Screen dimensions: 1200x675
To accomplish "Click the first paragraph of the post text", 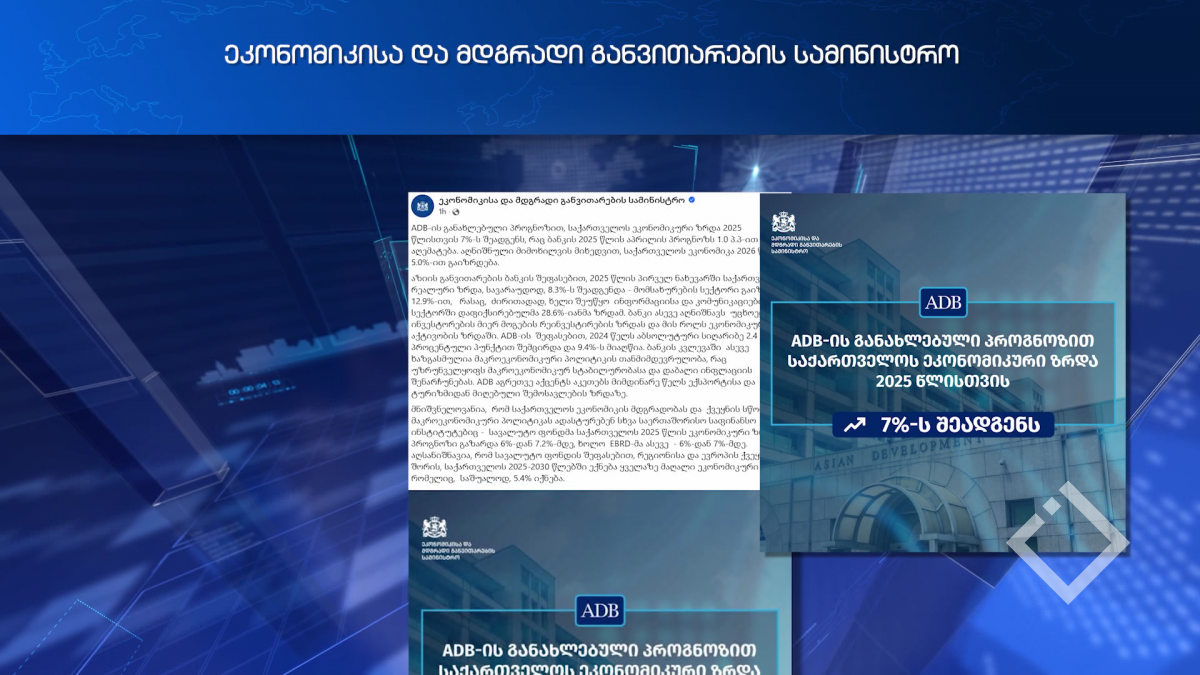I will pos(585,242).
